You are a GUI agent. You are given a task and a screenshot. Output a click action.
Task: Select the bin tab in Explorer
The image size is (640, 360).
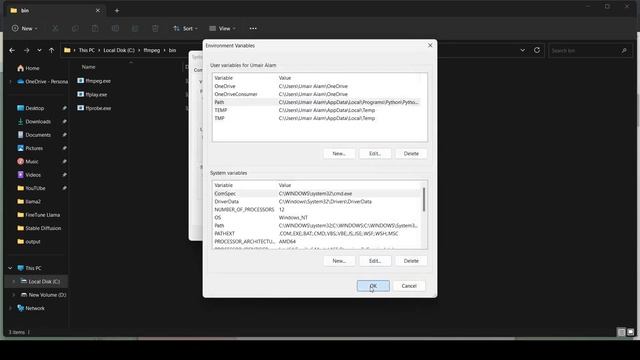point(55,11)
